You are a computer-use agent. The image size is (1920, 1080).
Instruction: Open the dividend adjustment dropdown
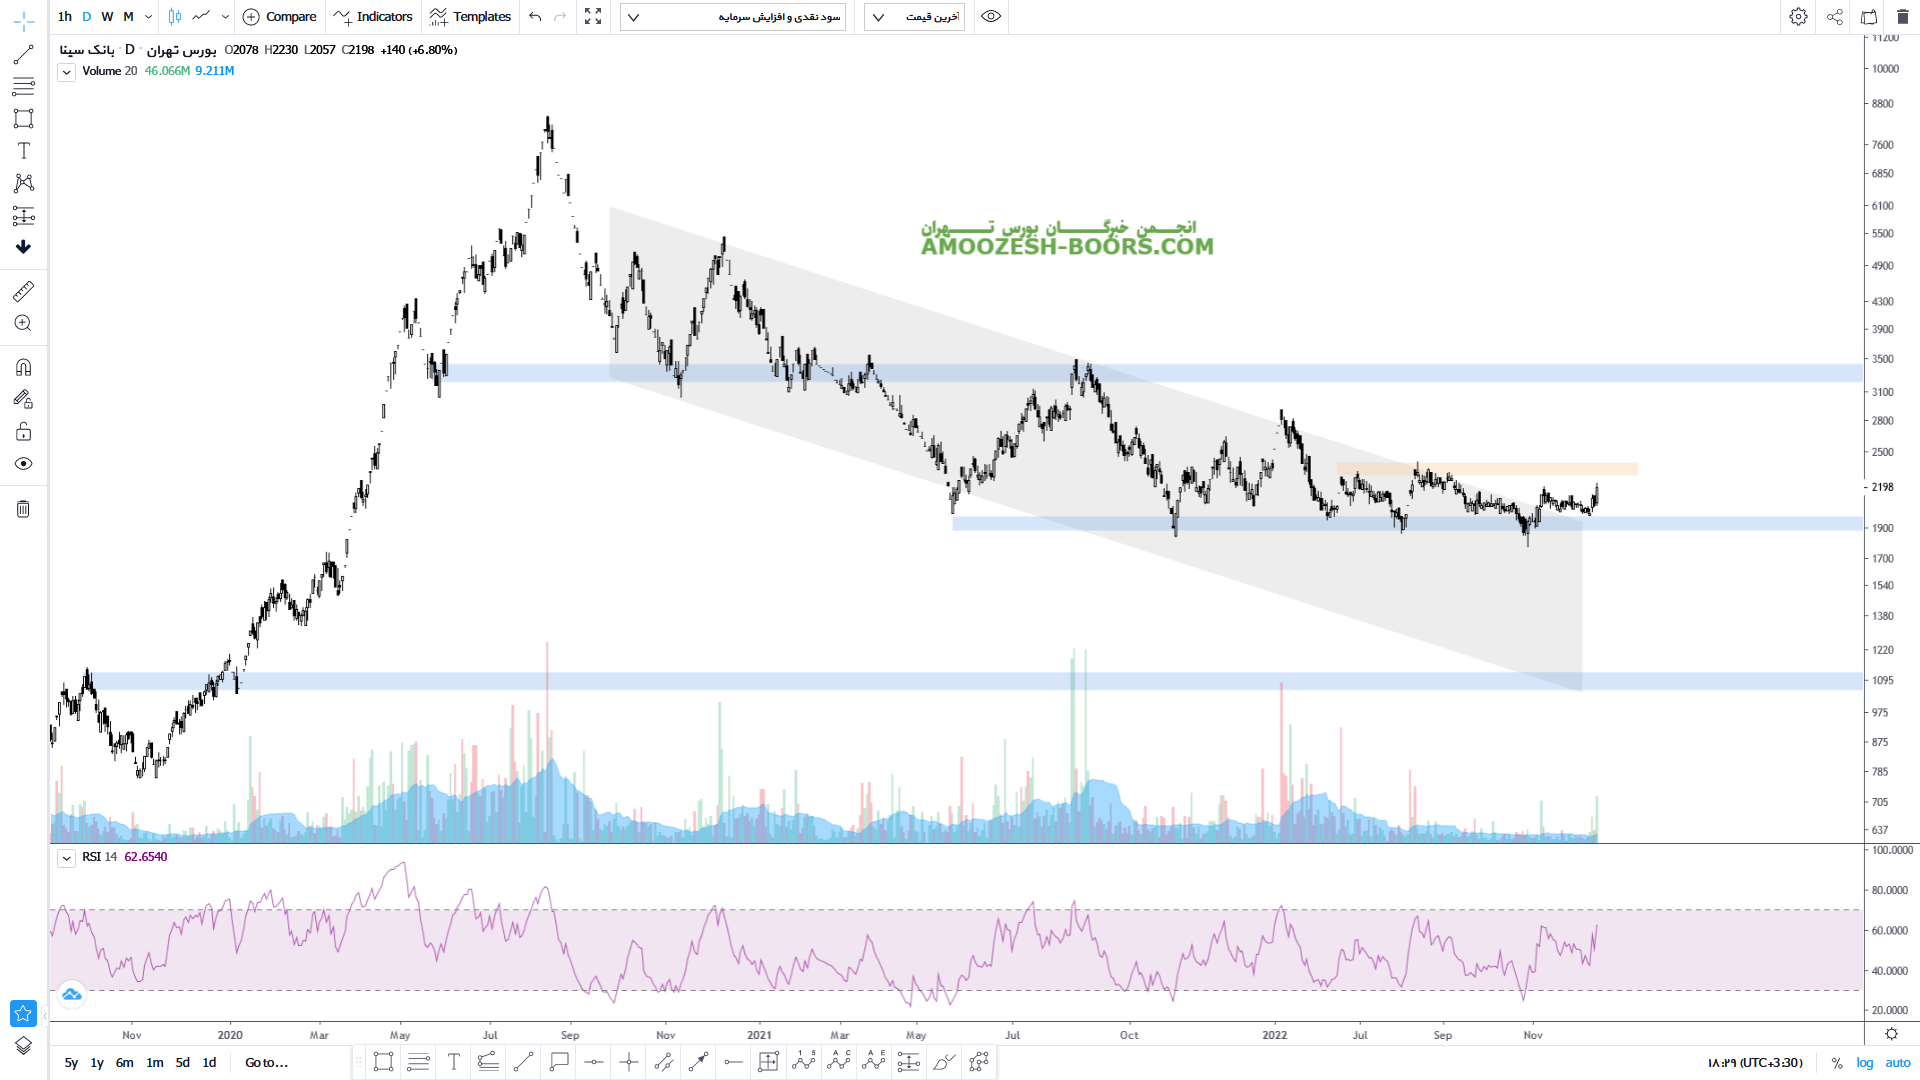point(733,17)
